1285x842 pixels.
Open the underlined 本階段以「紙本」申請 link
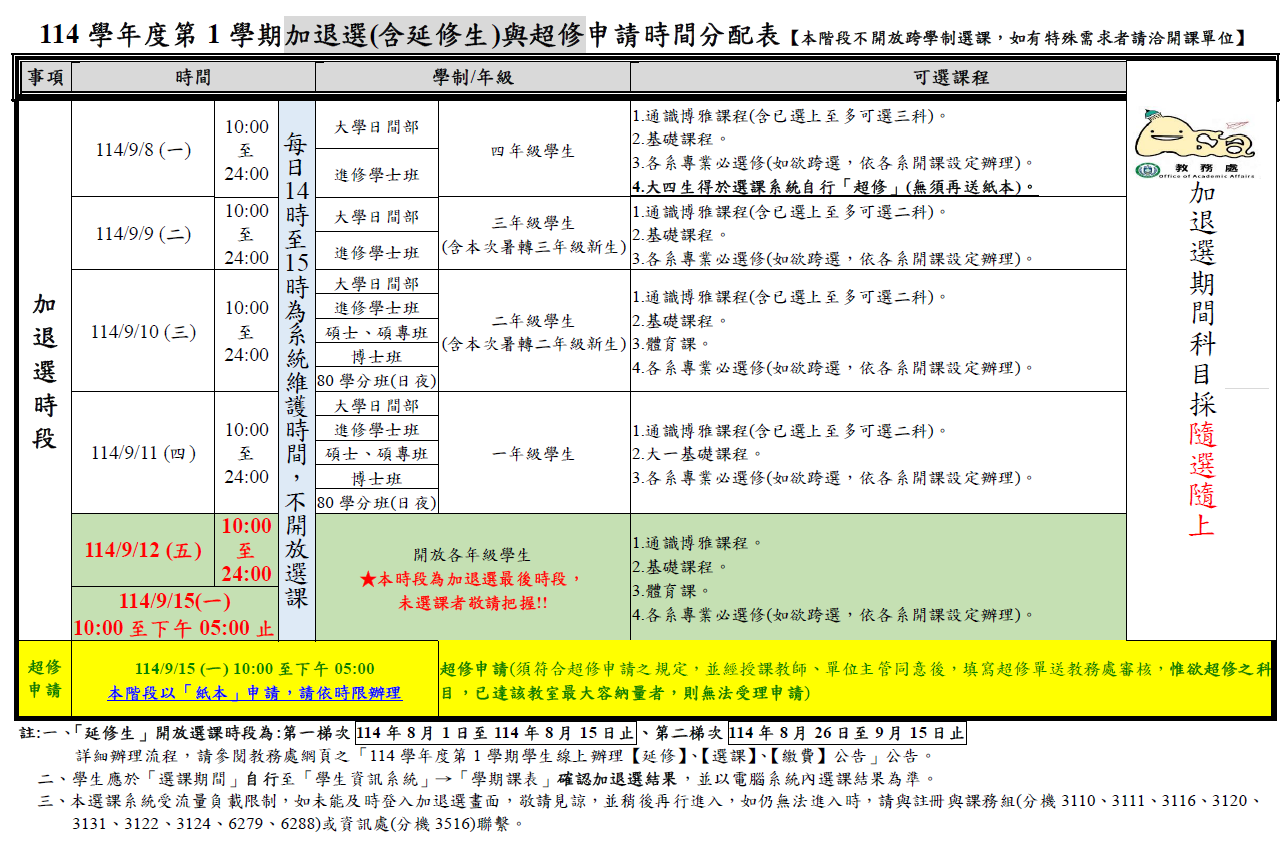[255, 693]
